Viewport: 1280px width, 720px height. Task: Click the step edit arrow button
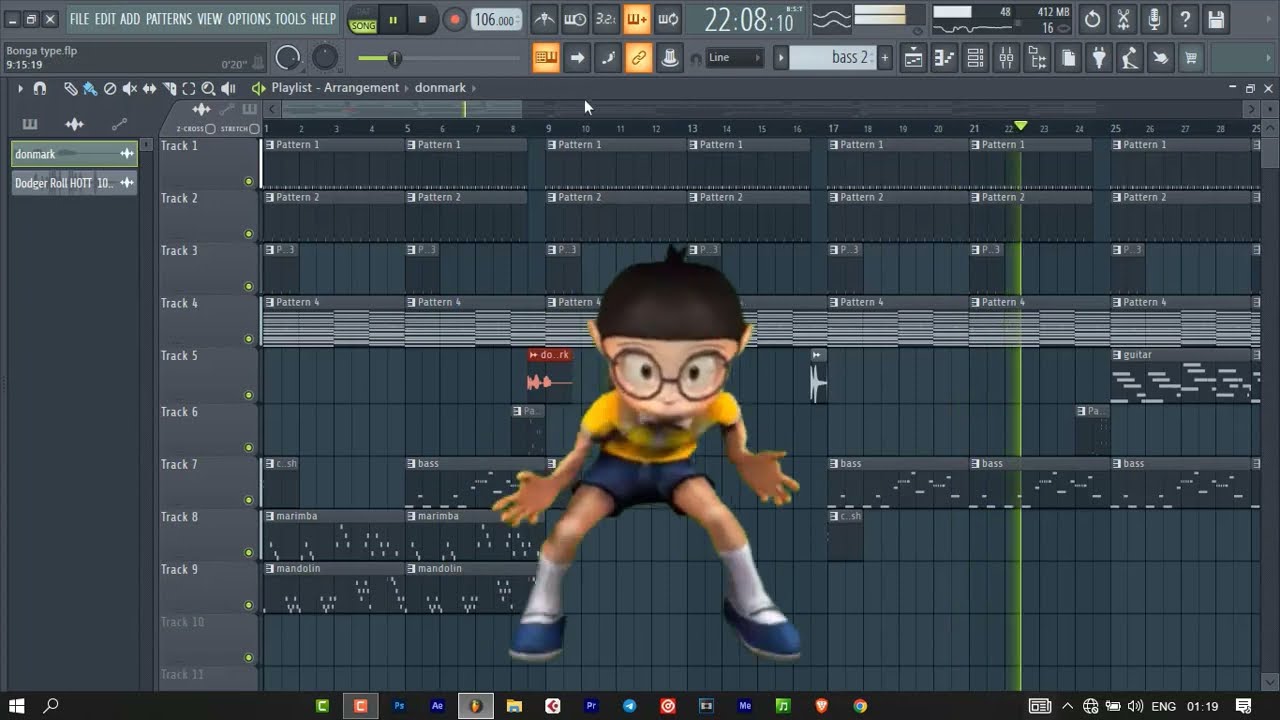click(577, 58)
